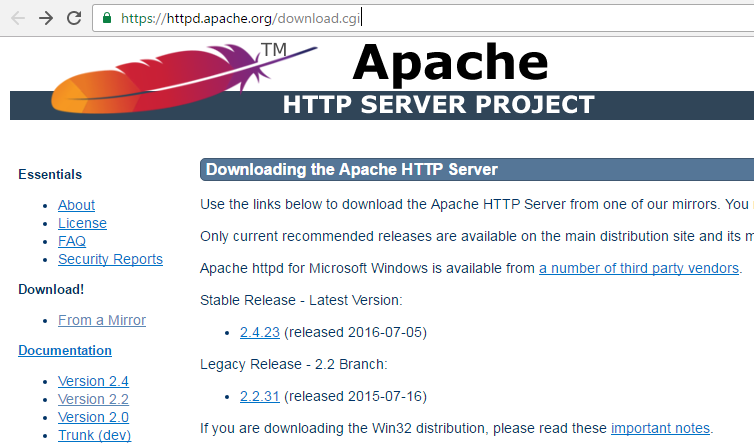Open Trunk (dev) documentation link
Image resolution: width=754 pixels, height=447 pixels.
95,435
